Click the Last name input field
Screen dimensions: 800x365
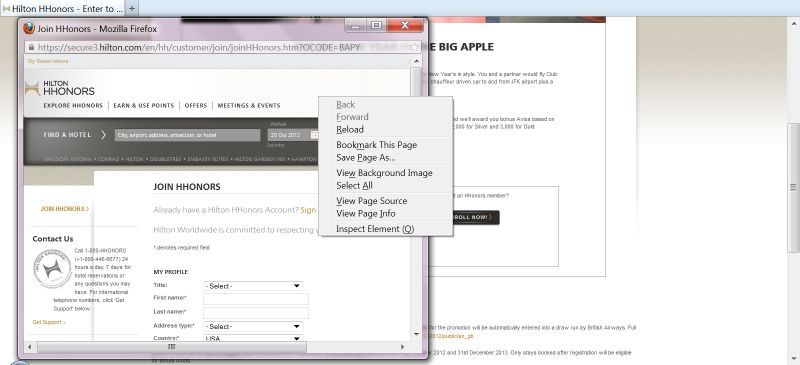[x=256, y=312]
